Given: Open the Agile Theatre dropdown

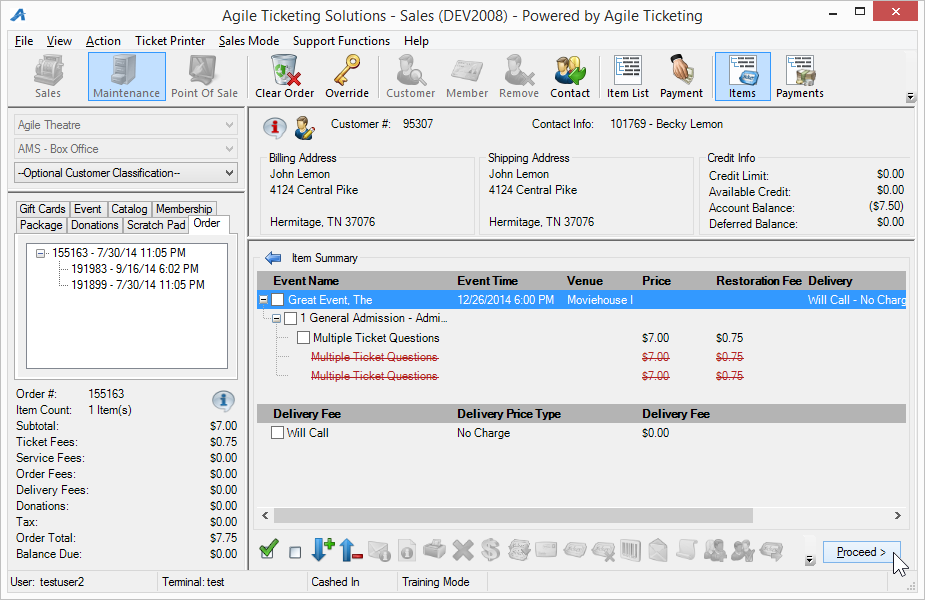Looking at the screenshot, I should (126, 125).
